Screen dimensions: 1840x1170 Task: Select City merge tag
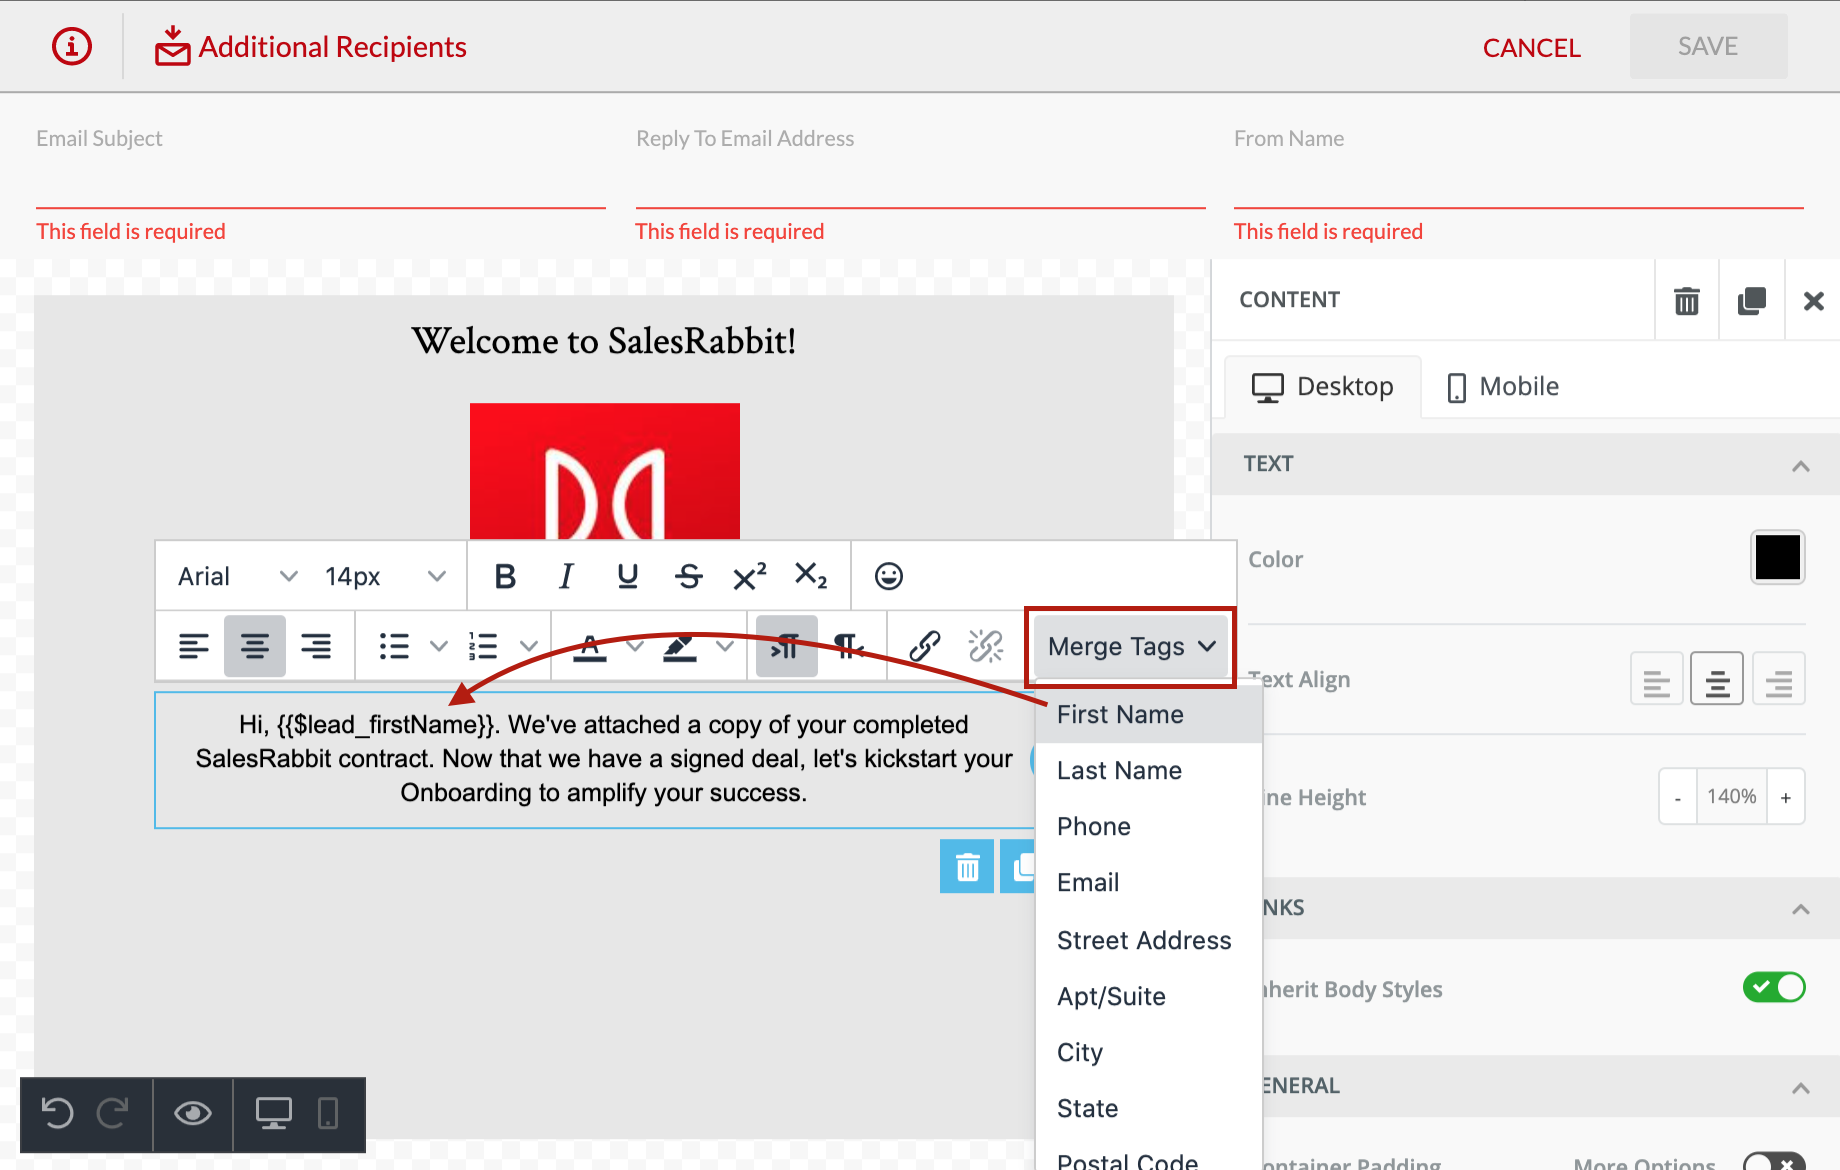(1149, 1052)
